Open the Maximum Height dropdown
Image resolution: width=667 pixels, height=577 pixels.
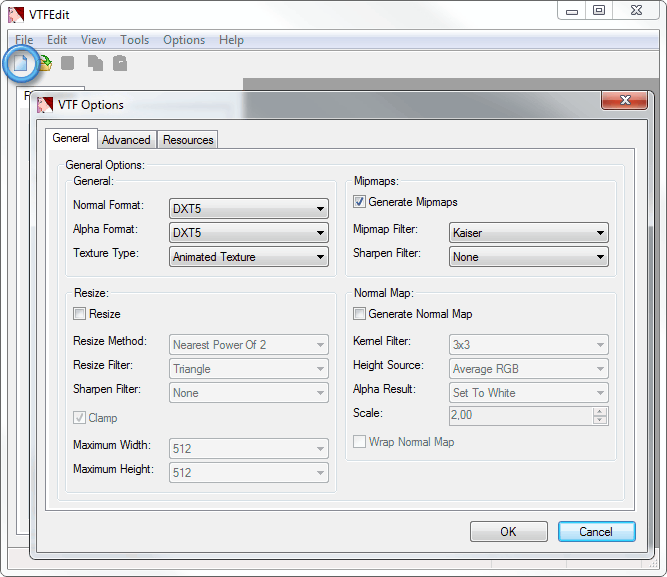pyautogui.click(x=249, y=473)
